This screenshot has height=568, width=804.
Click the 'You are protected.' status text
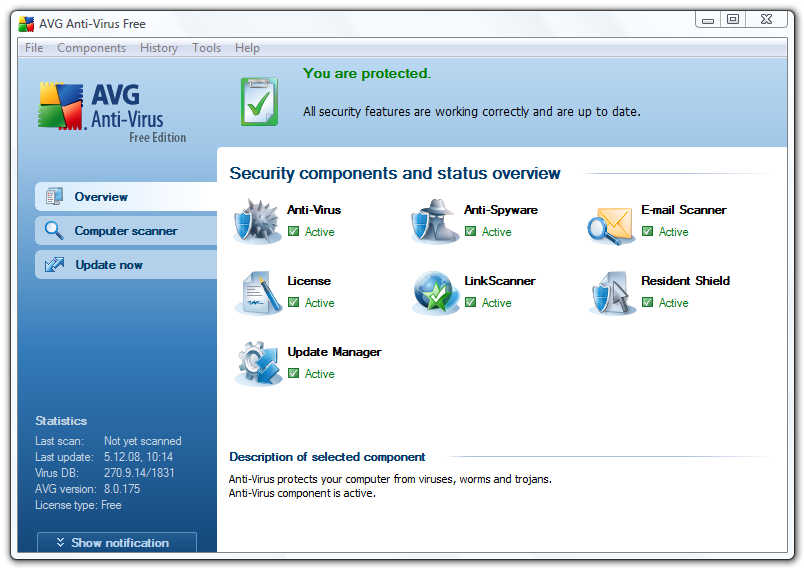click(x=367, y=73)
